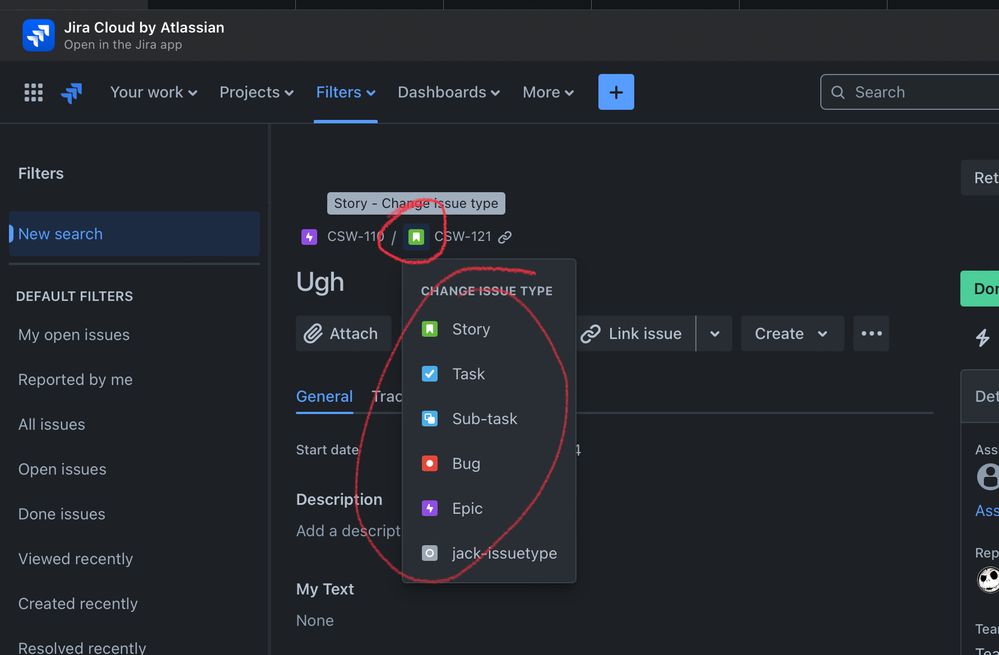Open the Link issue chevron dropdown
This screenshot has width=999, height=655.
pyautogui.click(x=714, y=333)
